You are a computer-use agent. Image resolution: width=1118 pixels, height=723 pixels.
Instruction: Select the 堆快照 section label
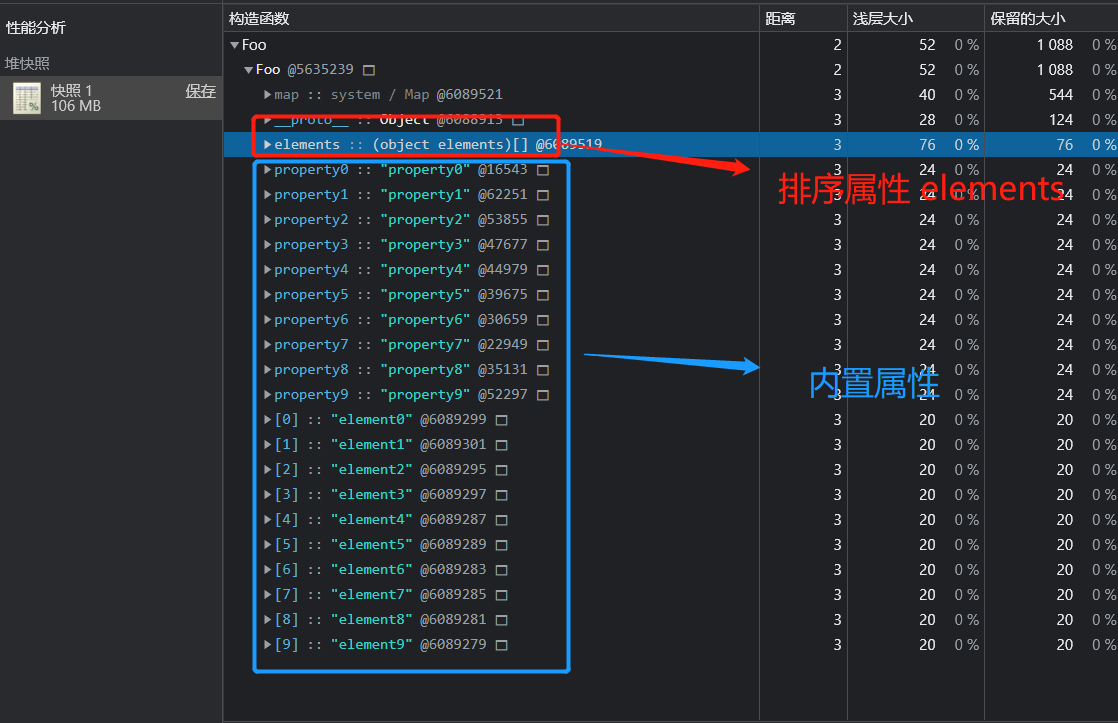[x=27, y=63]
